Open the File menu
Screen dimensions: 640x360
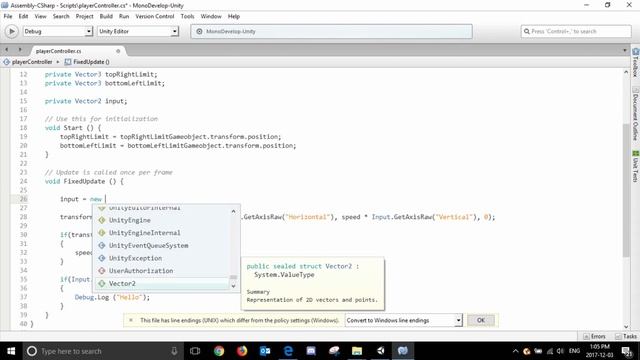tap(8, 16)
